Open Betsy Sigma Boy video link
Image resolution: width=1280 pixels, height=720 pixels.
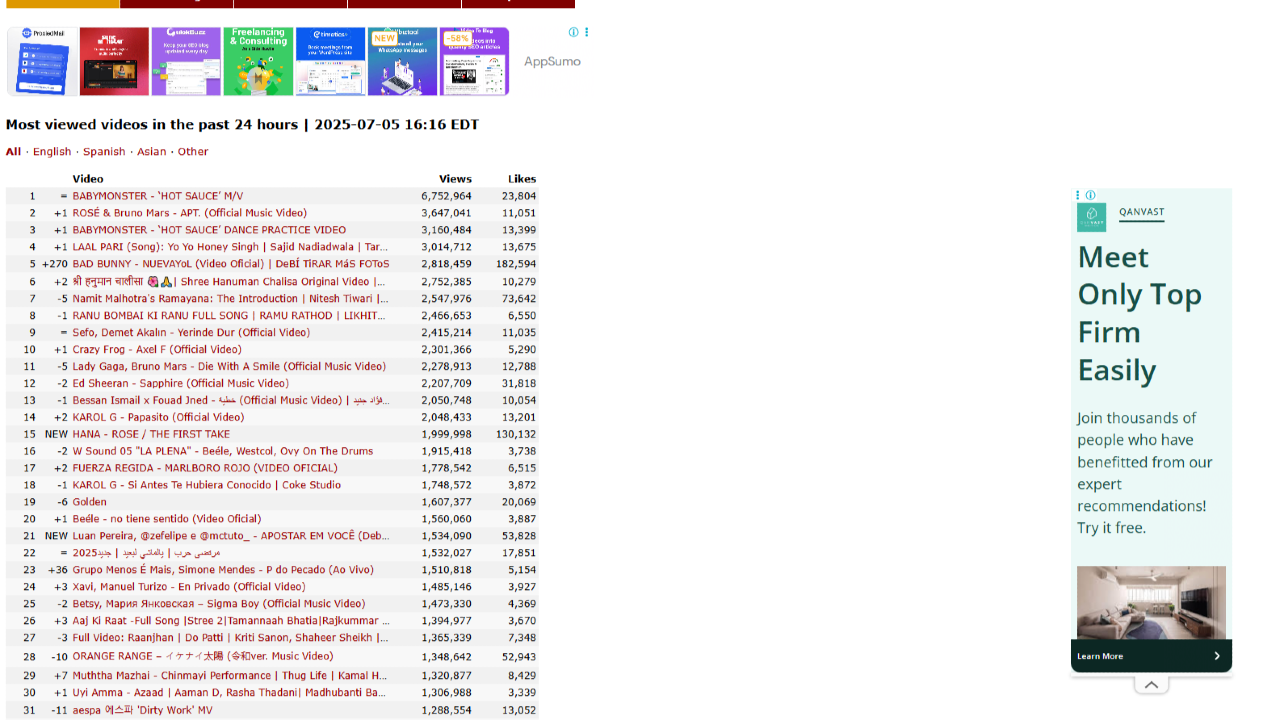coord(219,604)
